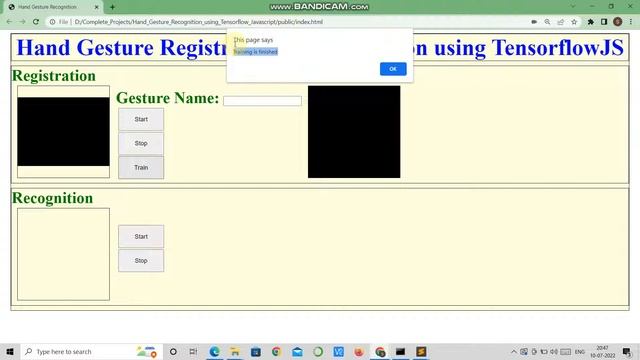Image resolution: width=640 pixels, height=360 pixels.
Task: Close the Hand Gesture Recognition tab
Action: click(x=97, y=7)
